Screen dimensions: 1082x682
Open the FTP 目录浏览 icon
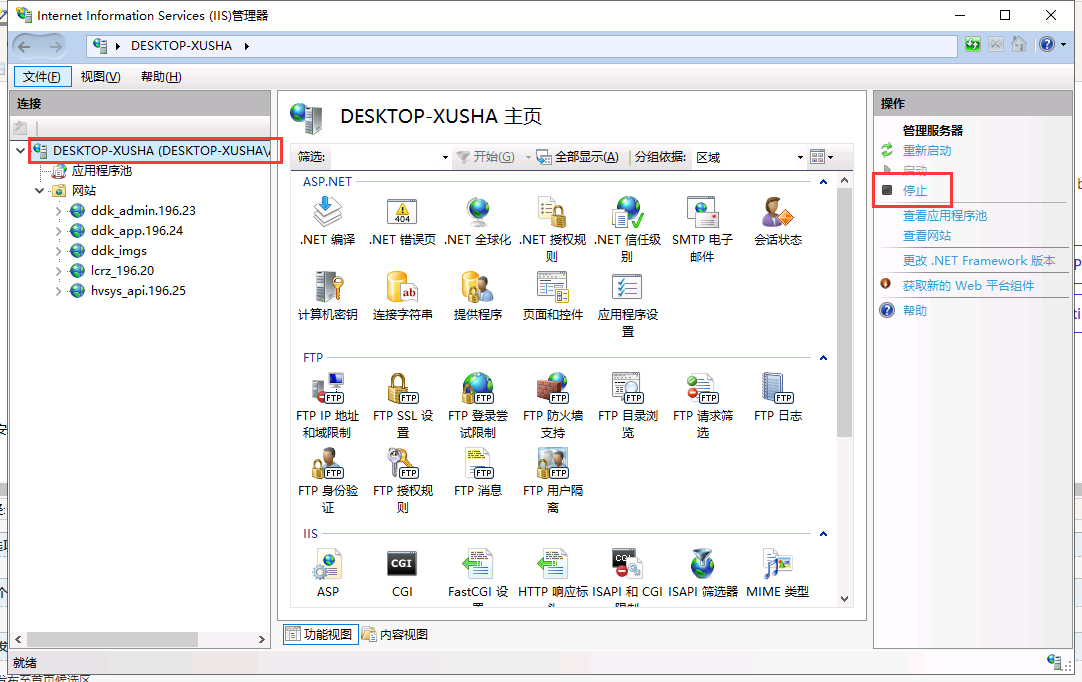pos(627,388)
